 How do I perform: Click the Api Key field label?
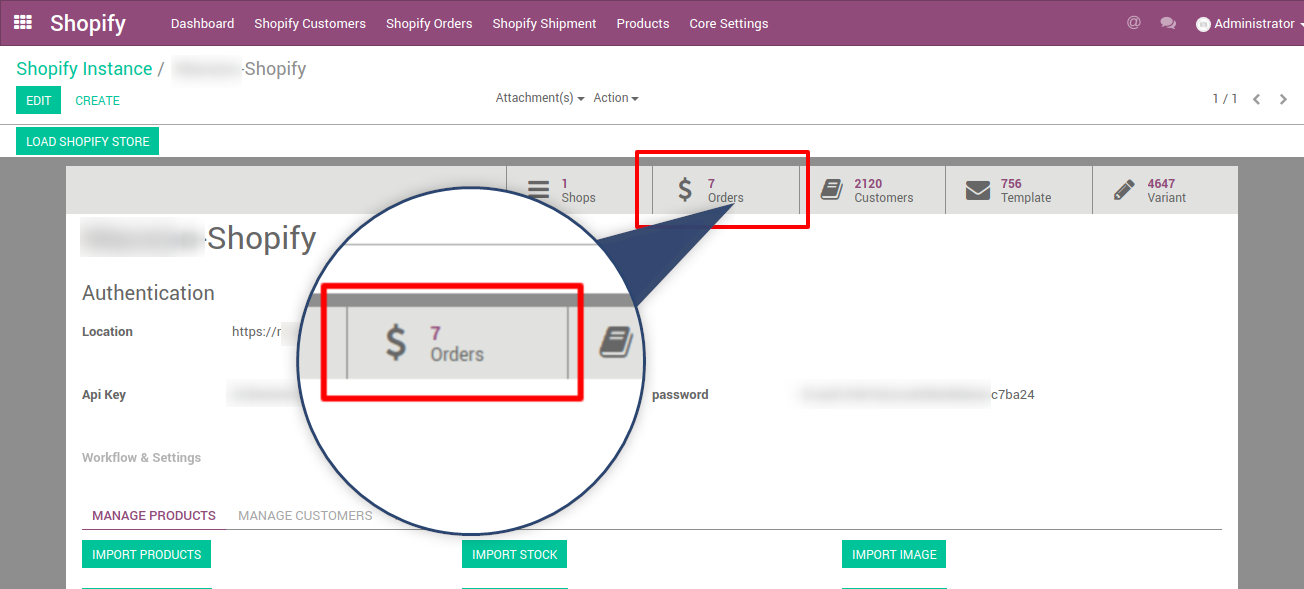pos(104,395)
